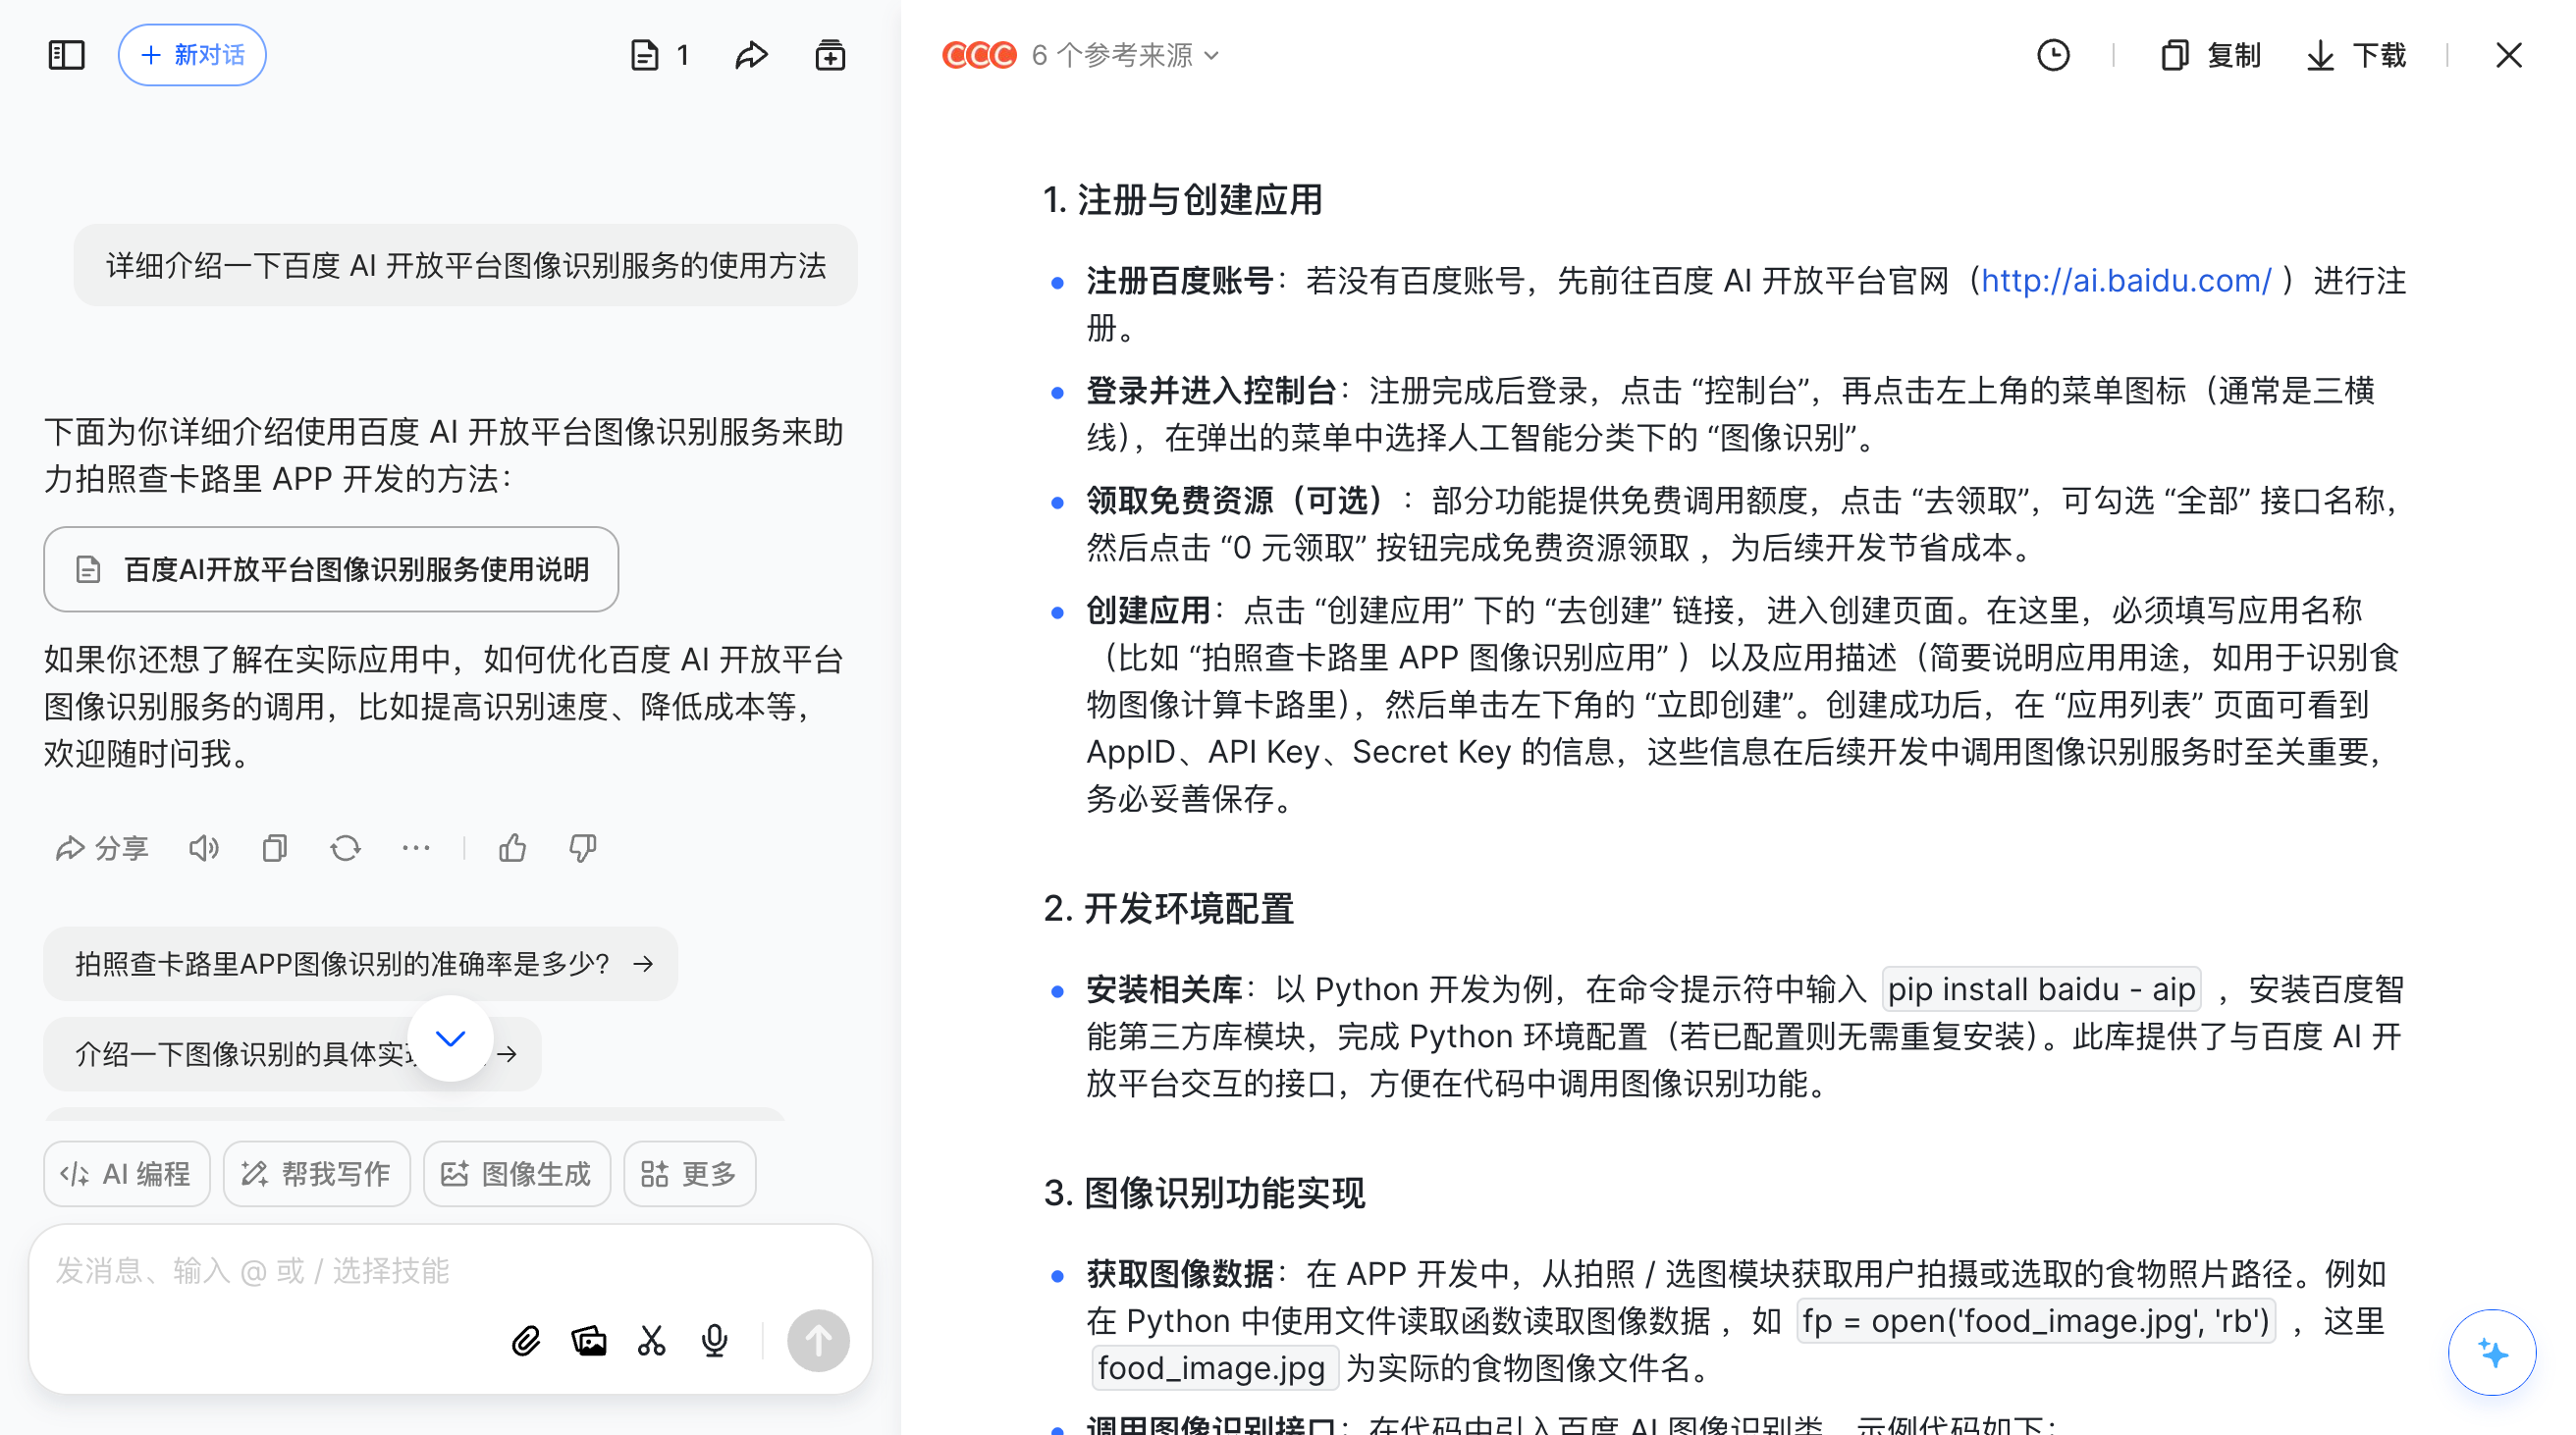
Task: Select the AI 编程 skill tab
Action: pyautogui.click(x=127, y=1173)
